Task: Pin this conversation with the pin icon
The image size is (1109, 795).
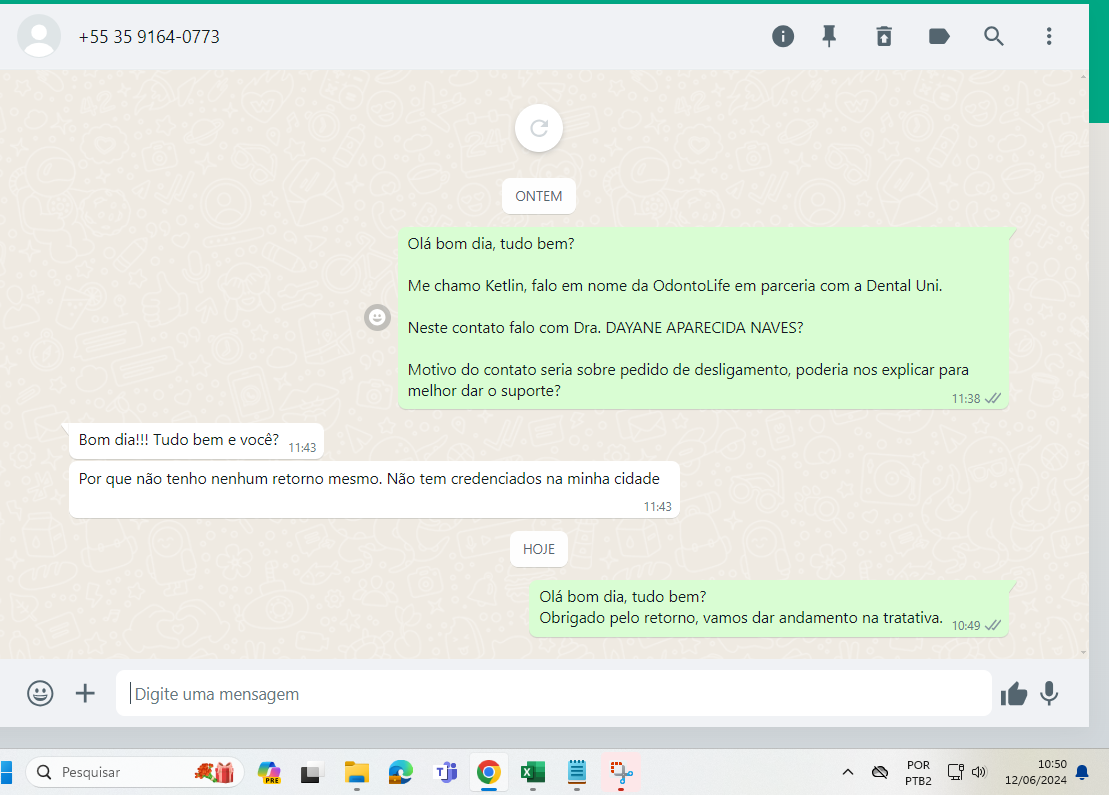Action: click(x=829, y=36)
